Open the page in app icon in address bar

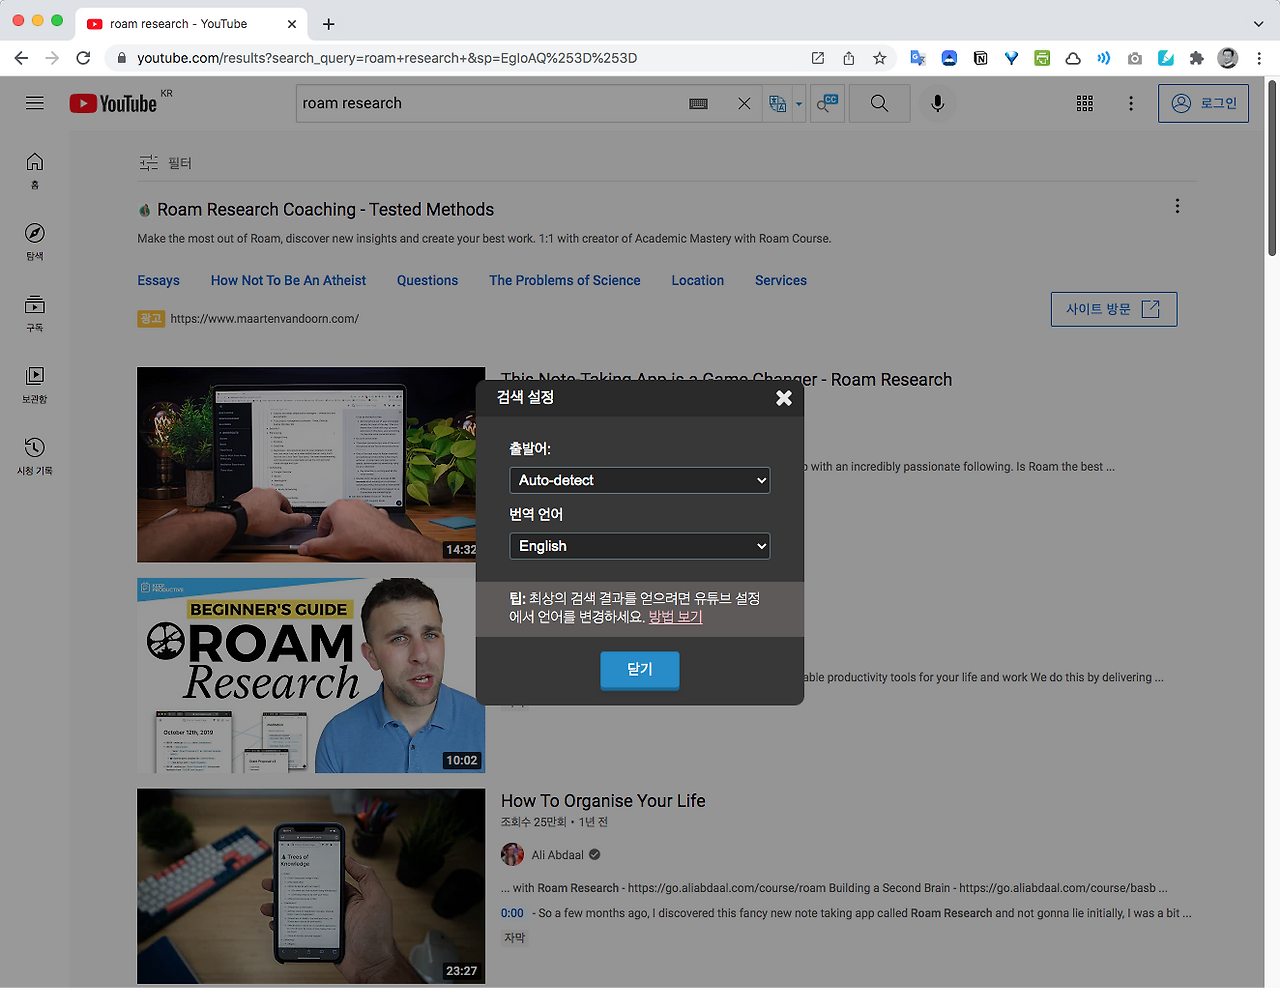[x=818, y=58]
